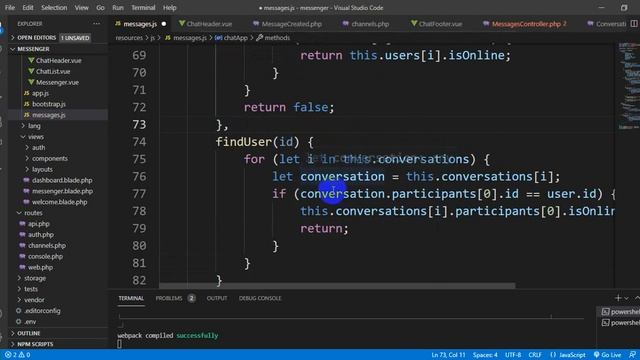Click UTF-8 encoding in status bar
The image size is (640, 360).
tap(513, 355)
